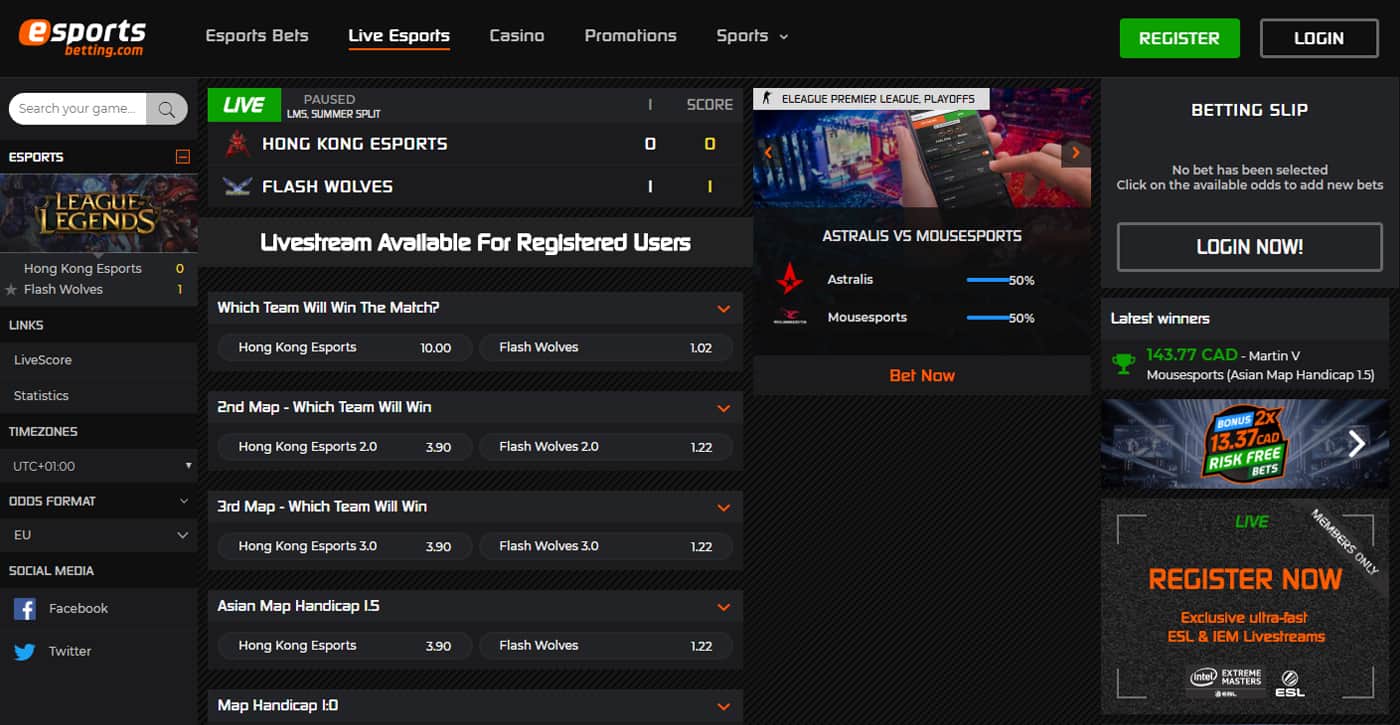This screenshot has height=725, width=1400.
Task: Click the Astralis team logo
Action: (790, 280)
